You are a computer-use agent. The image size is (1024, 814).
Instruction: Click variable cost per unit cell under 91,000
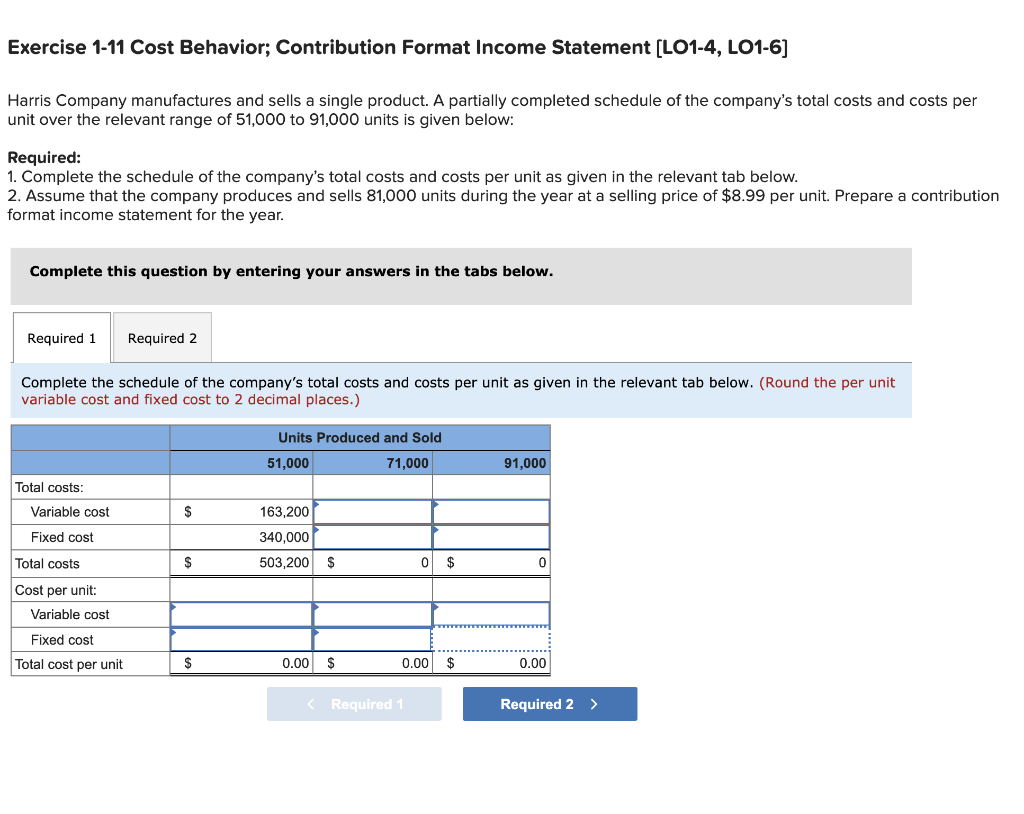pos(491,614)
